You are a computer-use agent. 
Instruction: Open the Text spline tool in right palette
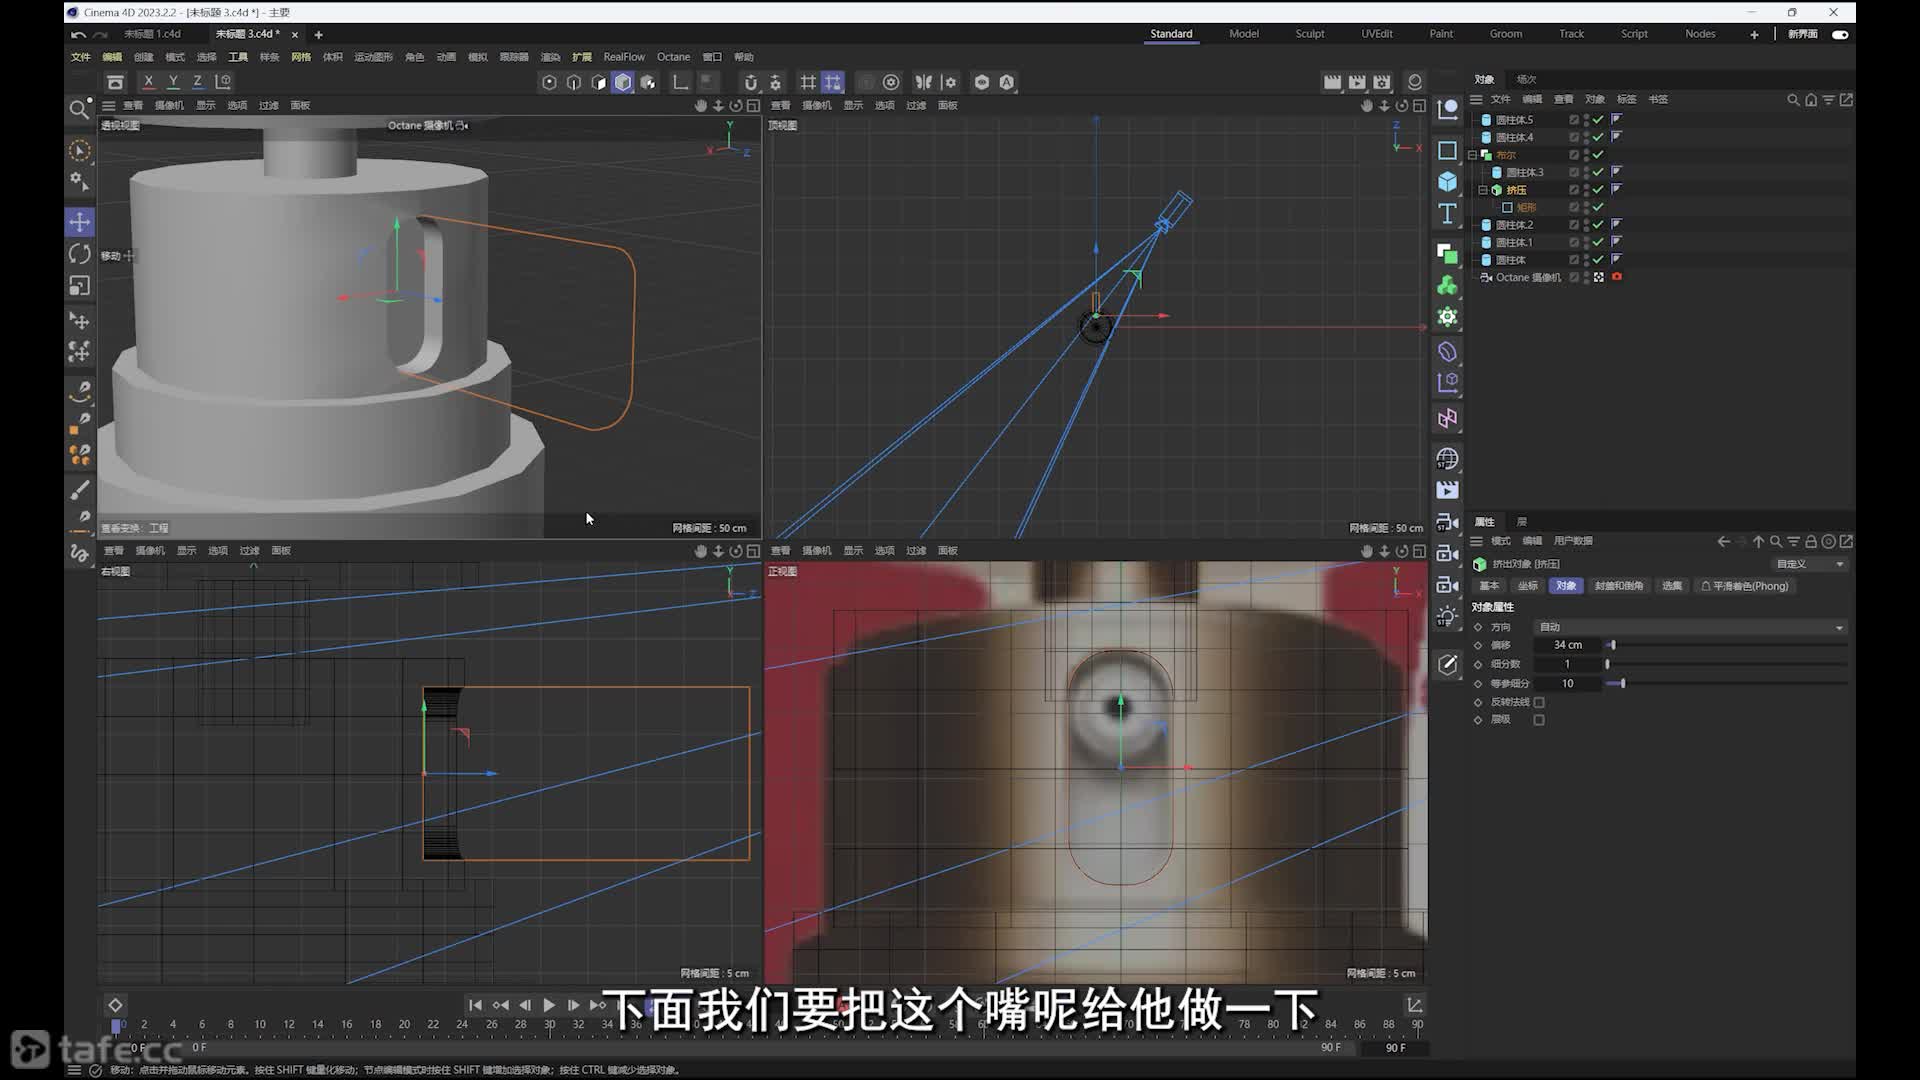pyautogui.click(x=1447, y=214)
